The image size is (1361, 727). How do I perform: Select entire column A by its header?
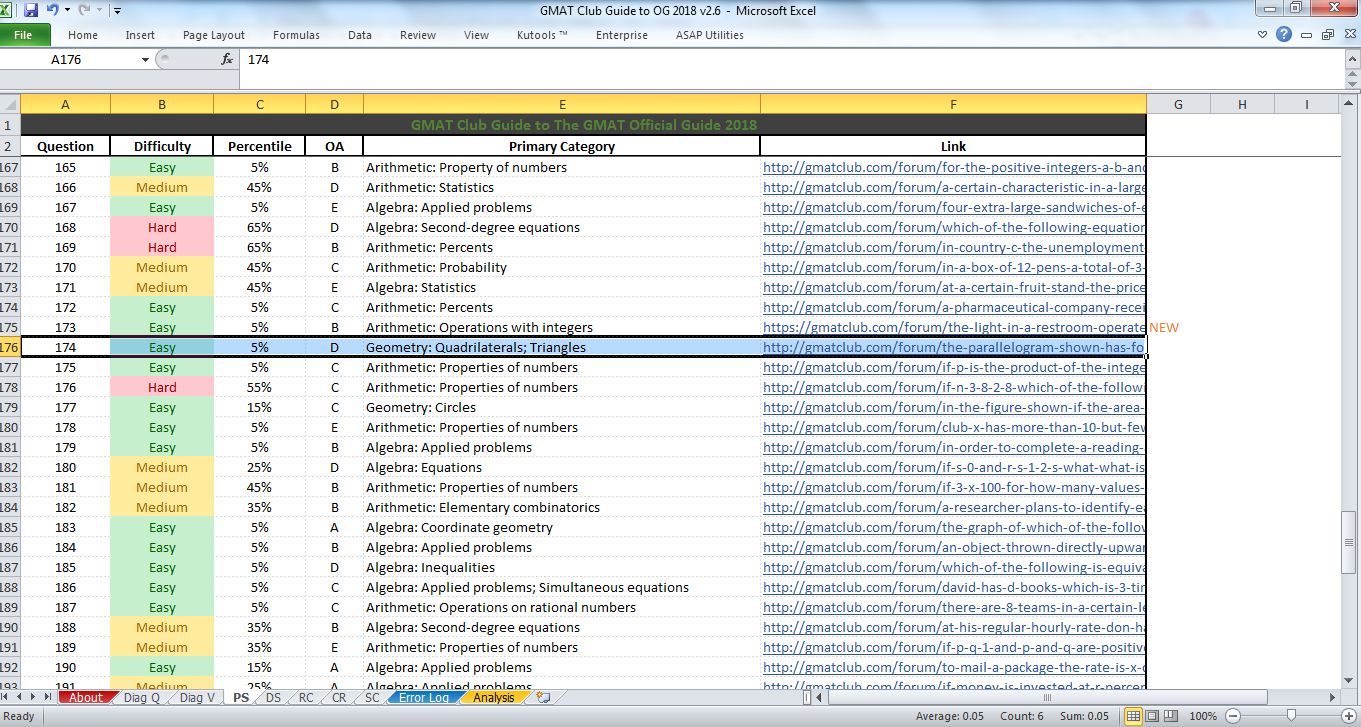pos(66,105)
